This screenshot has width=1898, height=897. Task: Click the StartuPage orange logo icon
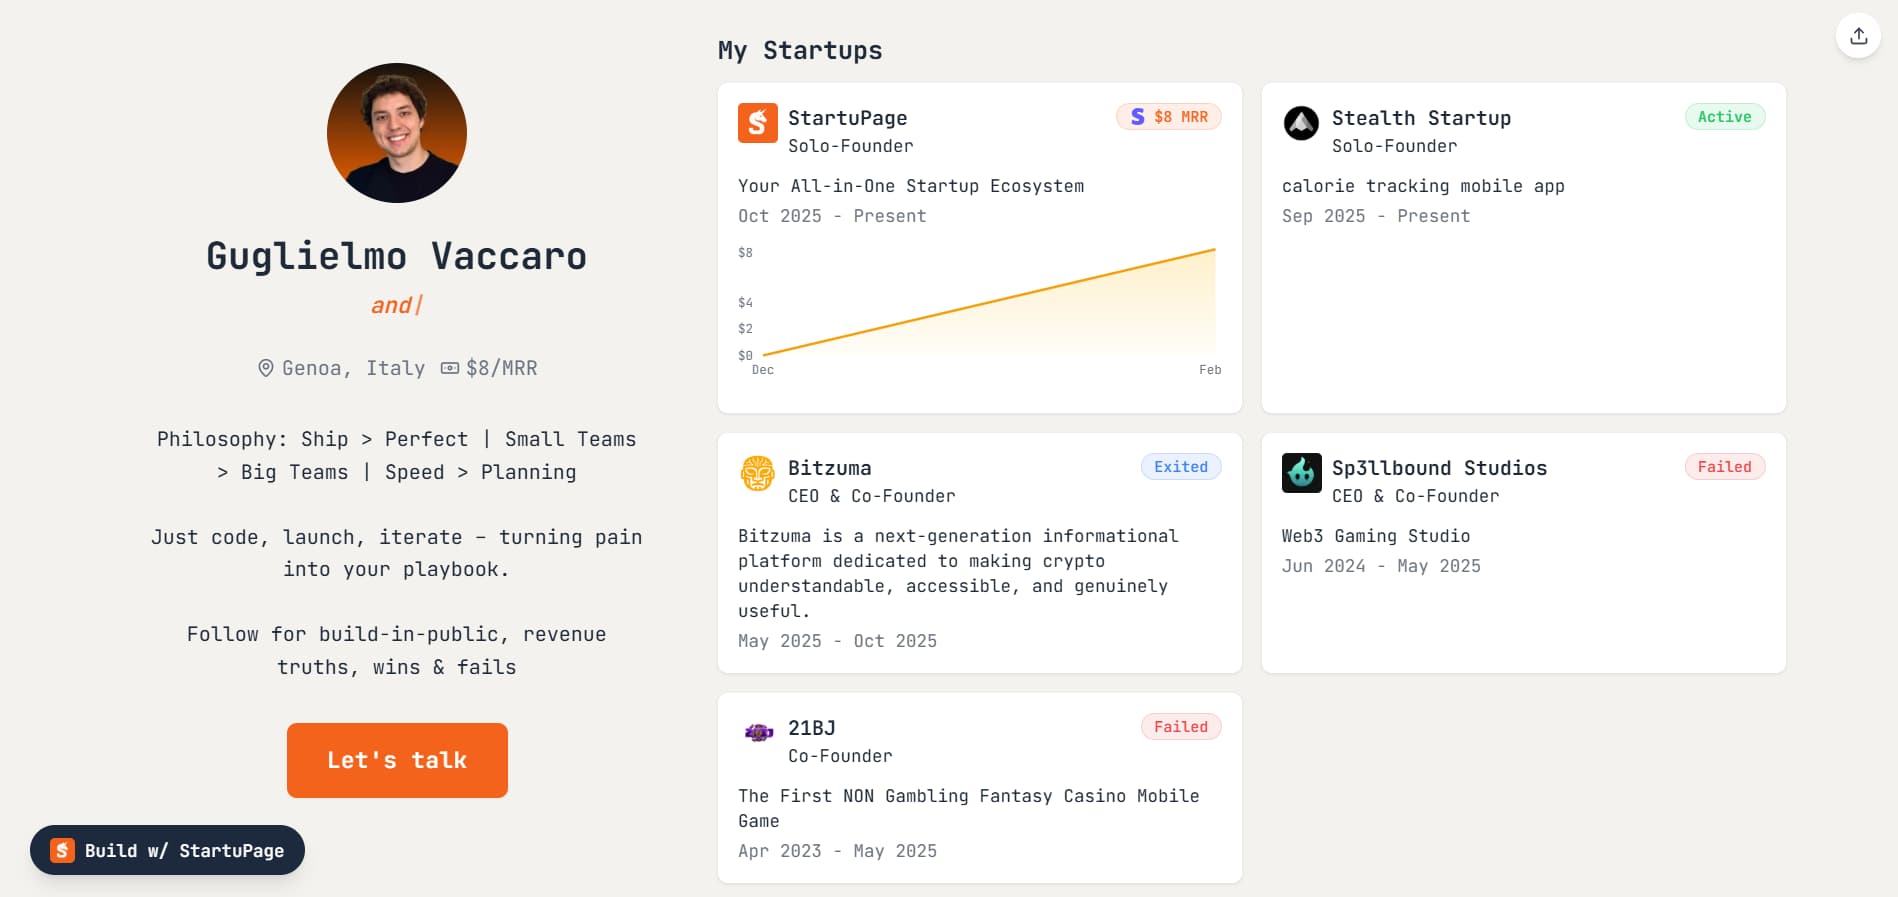tap(757, 123)
